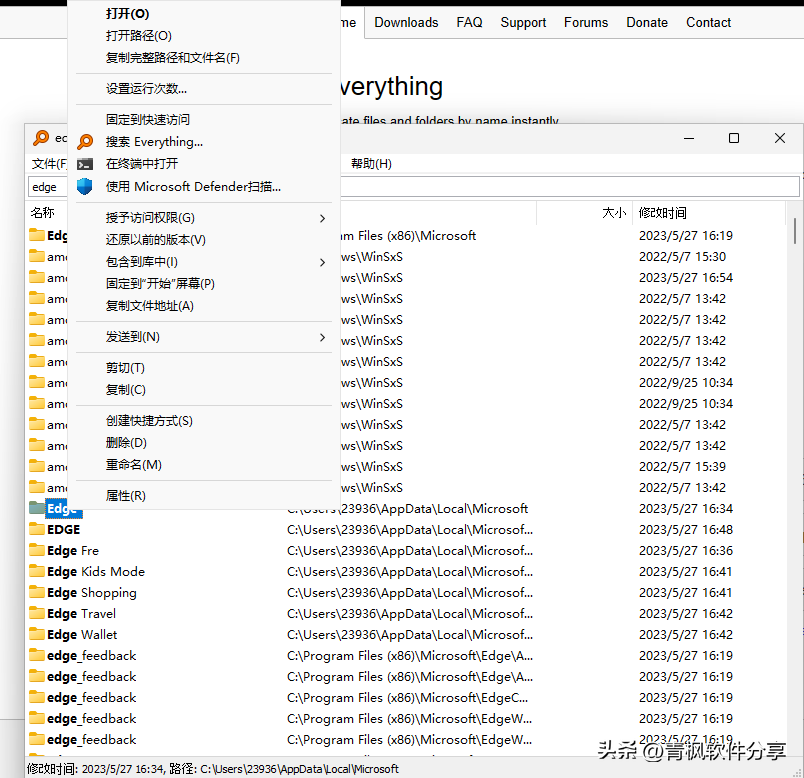Open Support link on website
This screenshot has height=778, width=804.
(x=523, y=23)
